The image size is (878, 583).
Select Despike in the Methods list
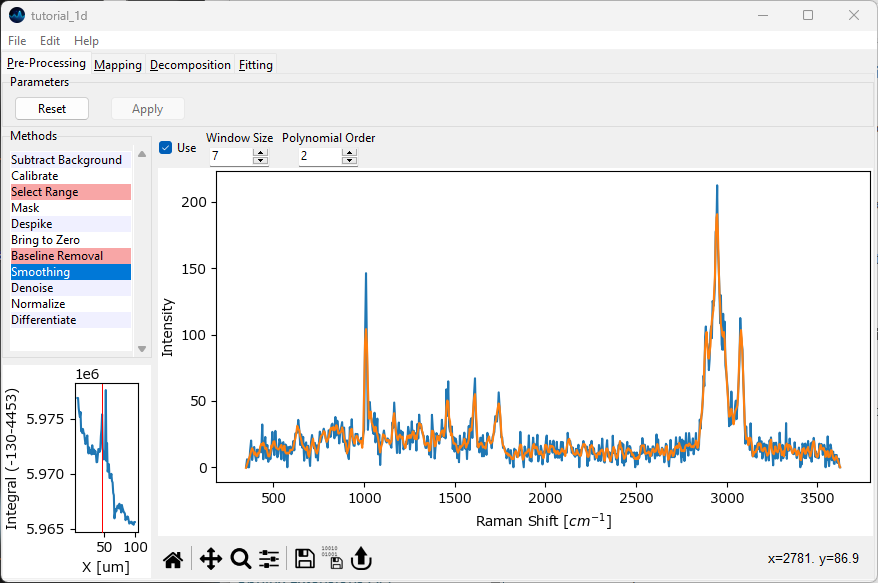(32, 224)
